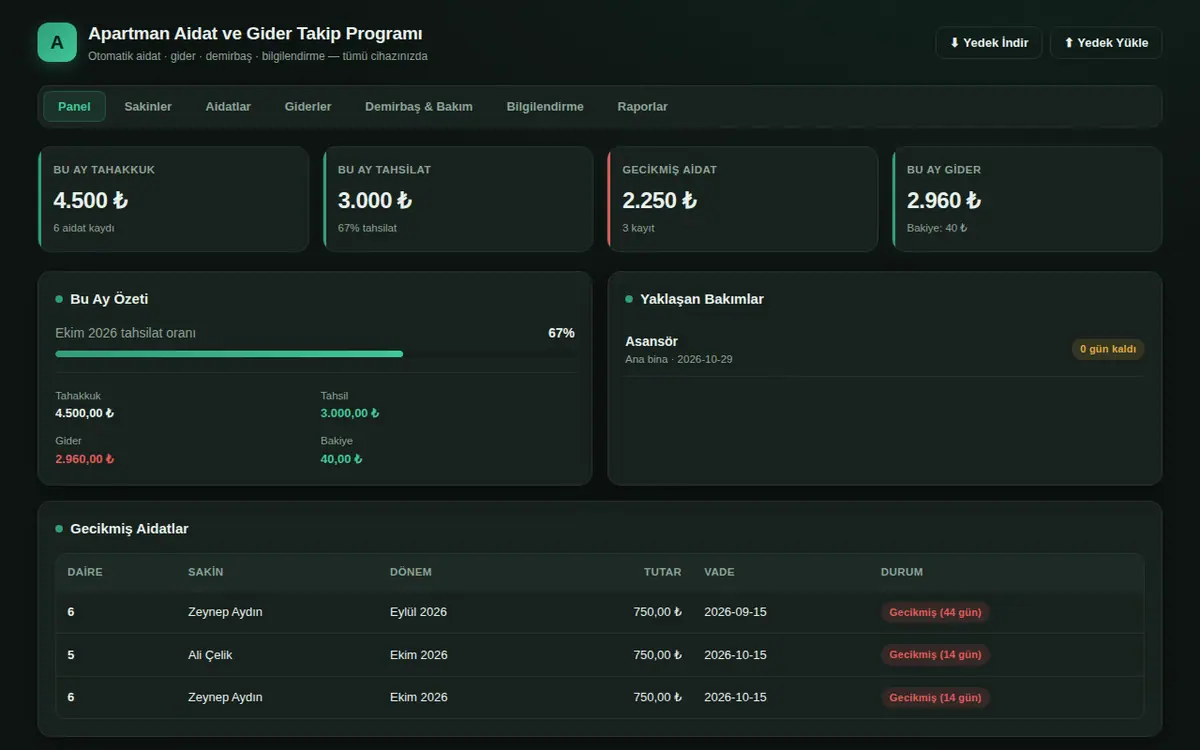Screen dimensions: 1200x750
Task: Open the Demirbaş & Bakım tab
Action: click(x=419, y=106)
